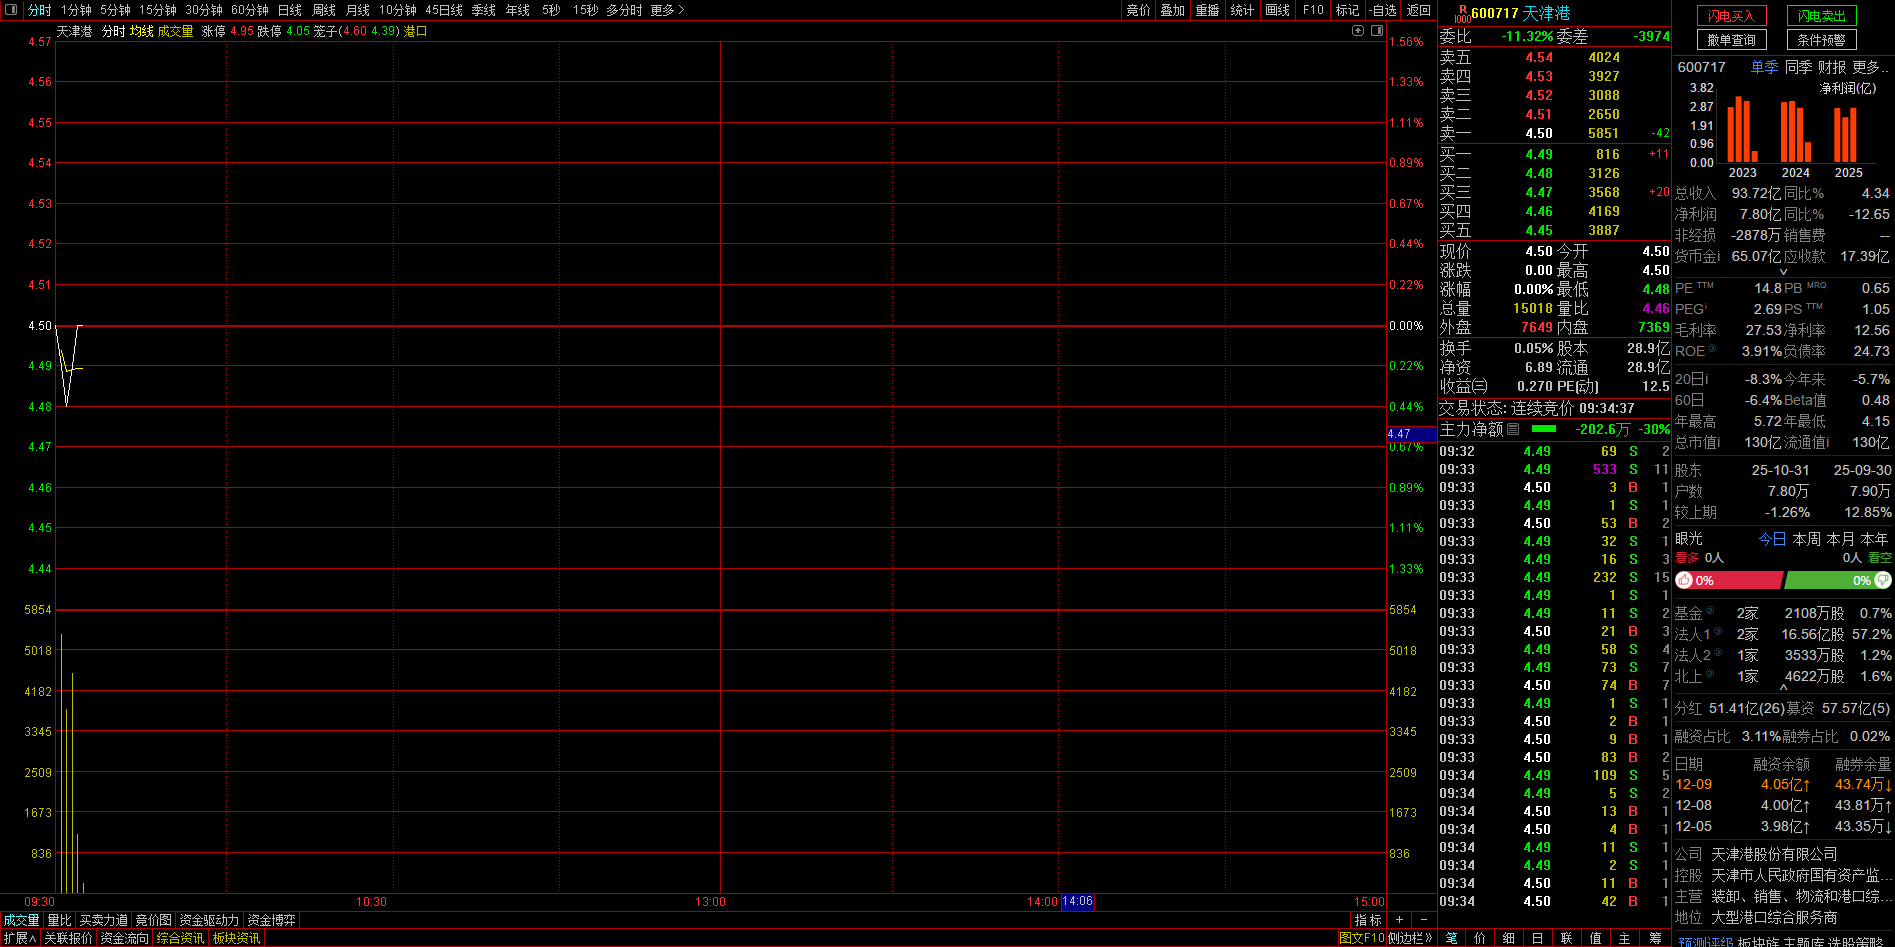Switch to 资金博弈 indicator tab
Screen dimensions: 1895x947
(x=271, y=920)
